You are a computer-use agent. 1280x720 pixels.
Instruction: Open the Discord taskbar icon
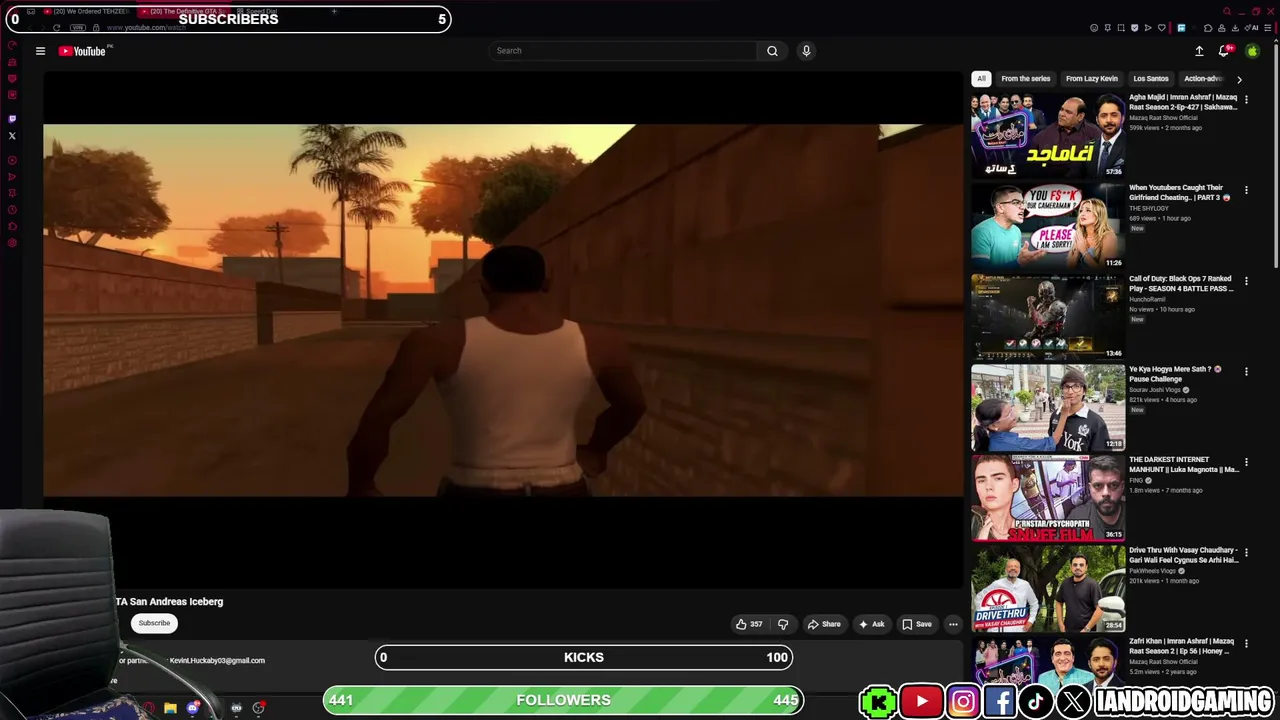[192, 708]
